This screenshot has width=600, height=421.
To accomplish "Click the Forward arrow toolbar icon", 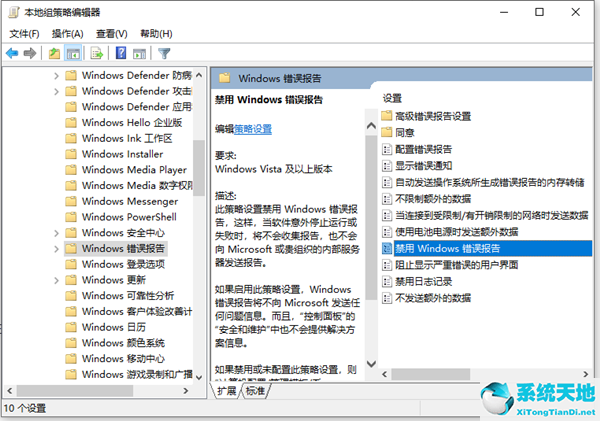I will point(30,53).
